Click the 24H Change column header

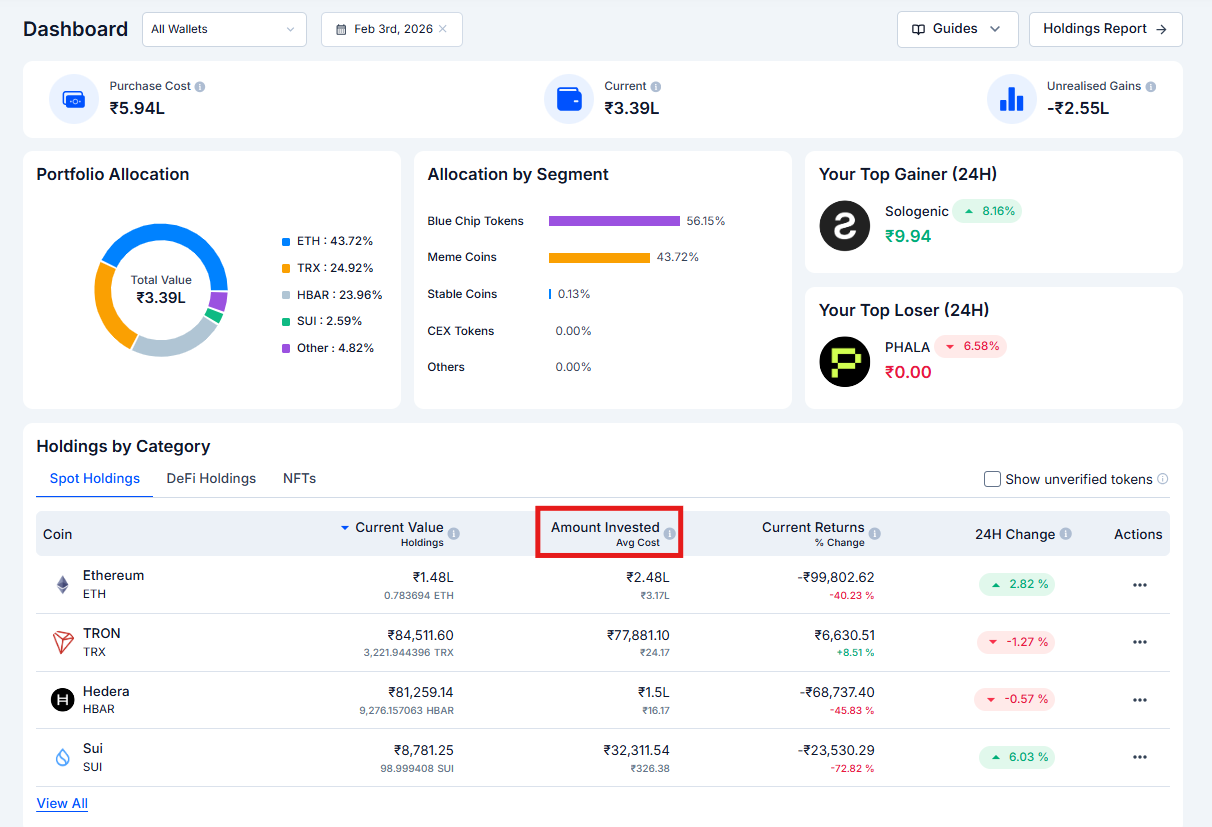(1015, 534)
